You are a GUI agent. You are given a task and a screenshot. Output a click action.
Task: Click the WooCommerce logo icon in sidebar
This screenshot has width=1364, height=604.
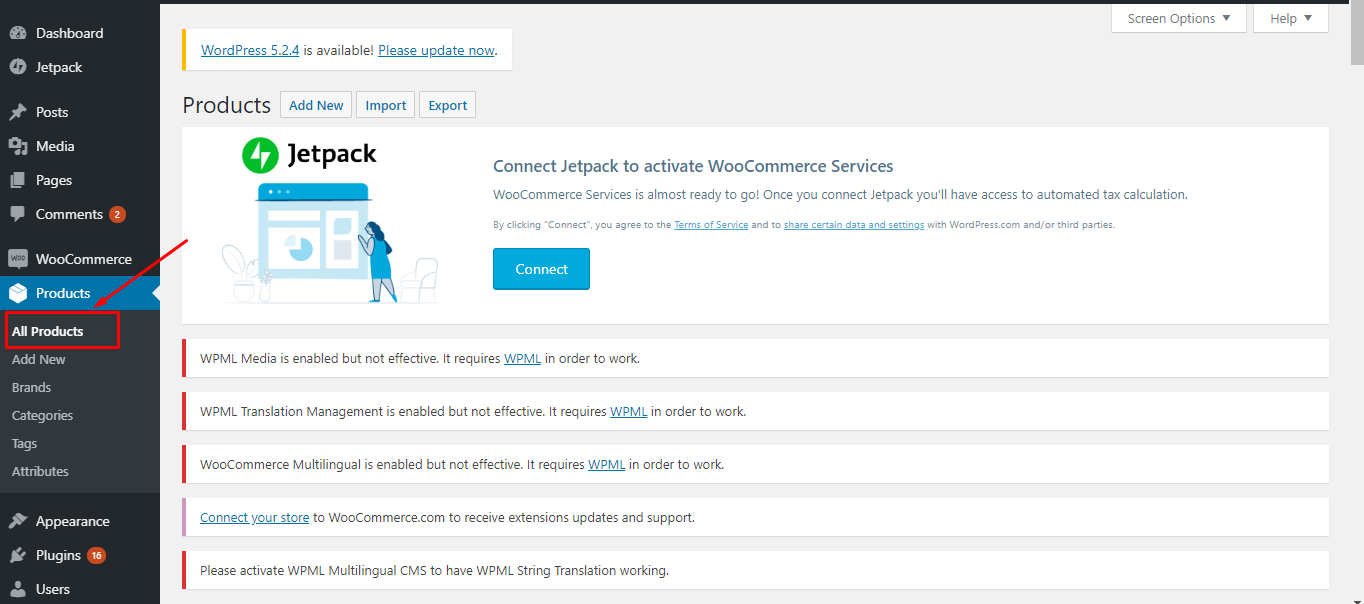point(18,259)
